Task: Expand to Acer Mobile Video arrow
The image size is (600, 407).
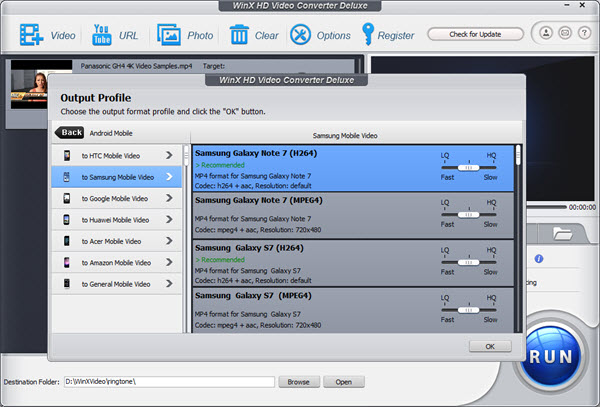Action: (169, 241)
